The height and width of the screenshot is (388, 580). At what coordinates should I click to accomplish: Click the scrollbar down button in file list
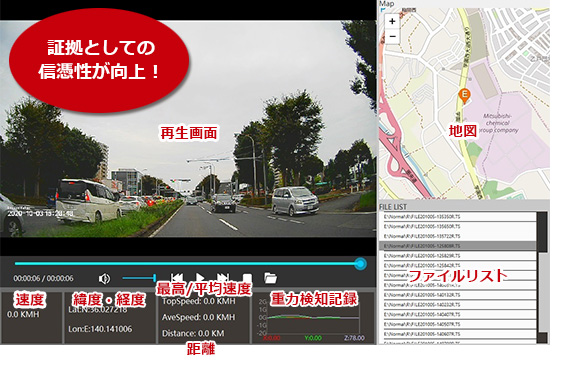coord(542,338)
